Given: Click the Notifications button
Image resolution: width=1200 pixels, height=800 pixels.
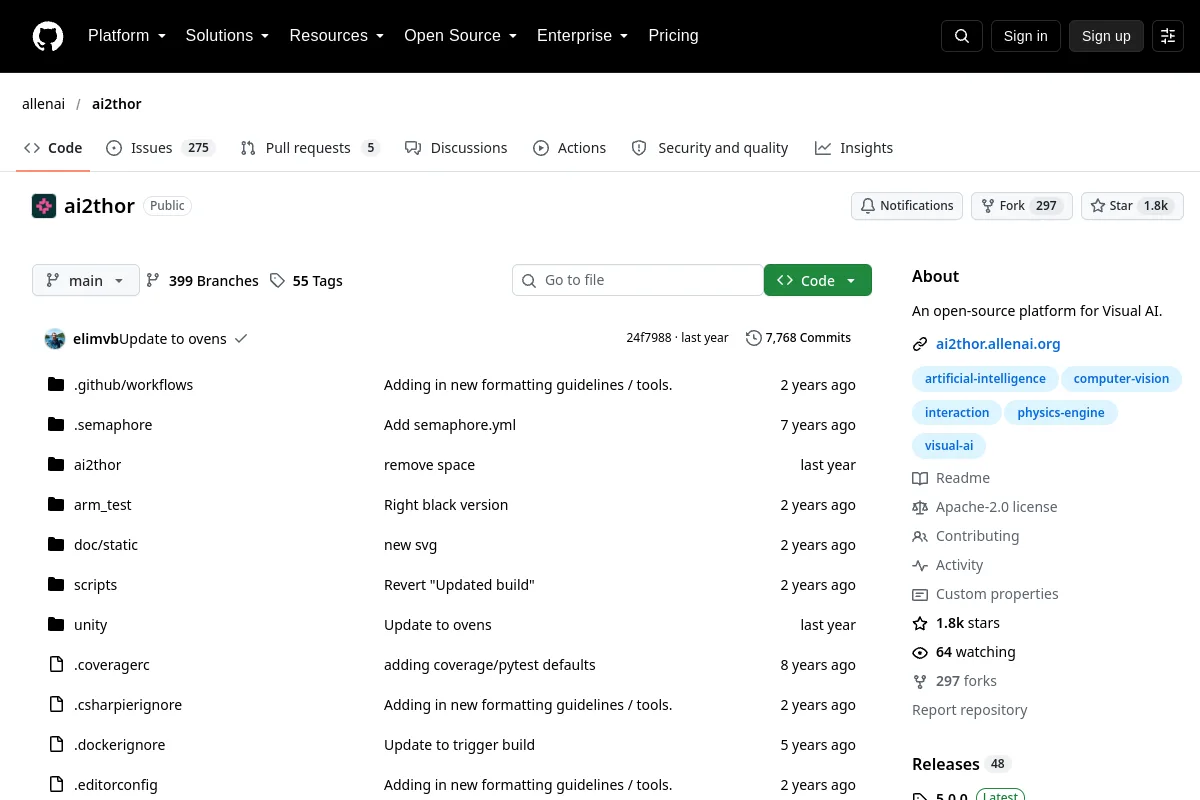Looking at the screenshot, I should tap(907, 206).
